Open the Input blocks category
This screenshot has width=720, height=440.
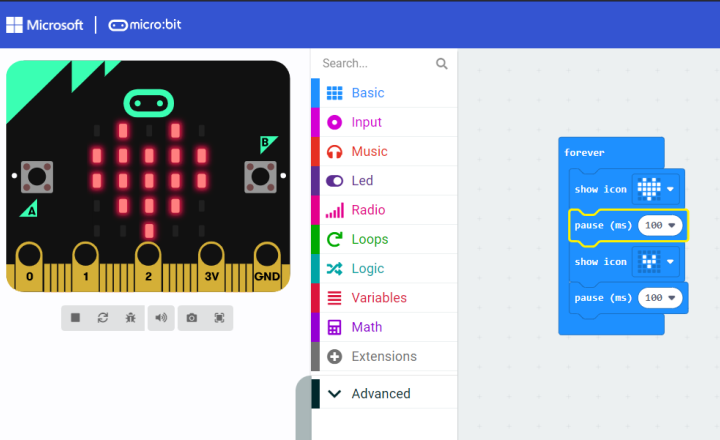point(384,122)
